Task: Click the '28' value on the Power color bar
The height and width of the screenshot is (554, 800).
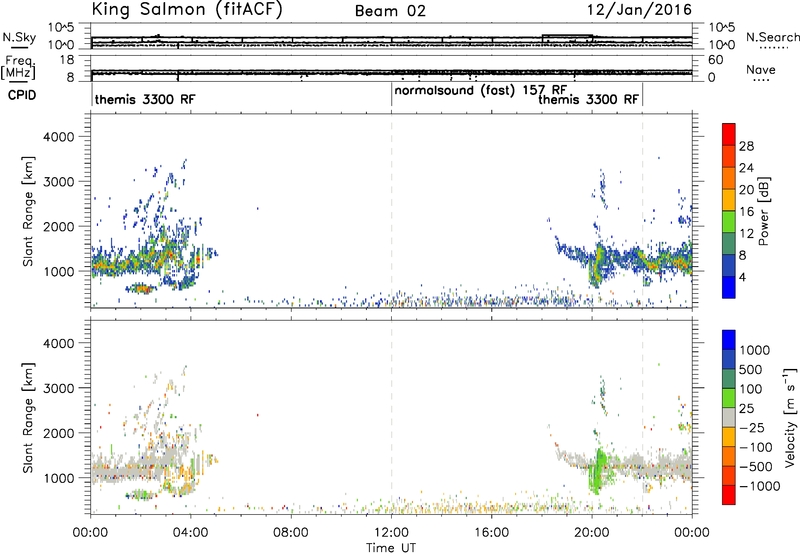Action: (746, 146)
